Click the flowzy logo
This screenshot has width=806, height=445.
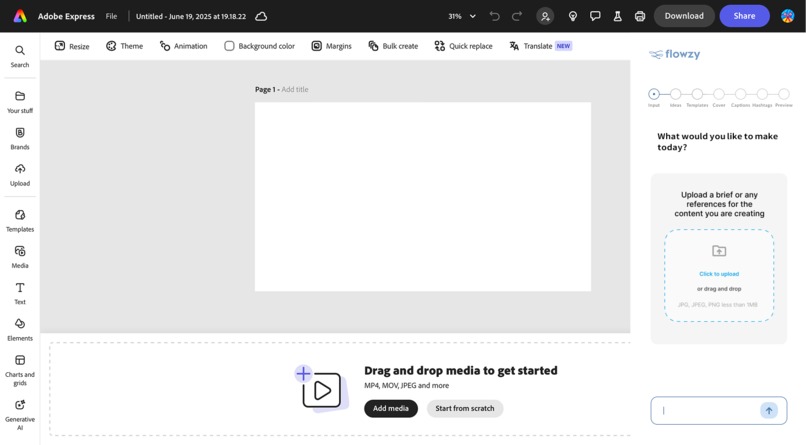click(x=674, y=54)
